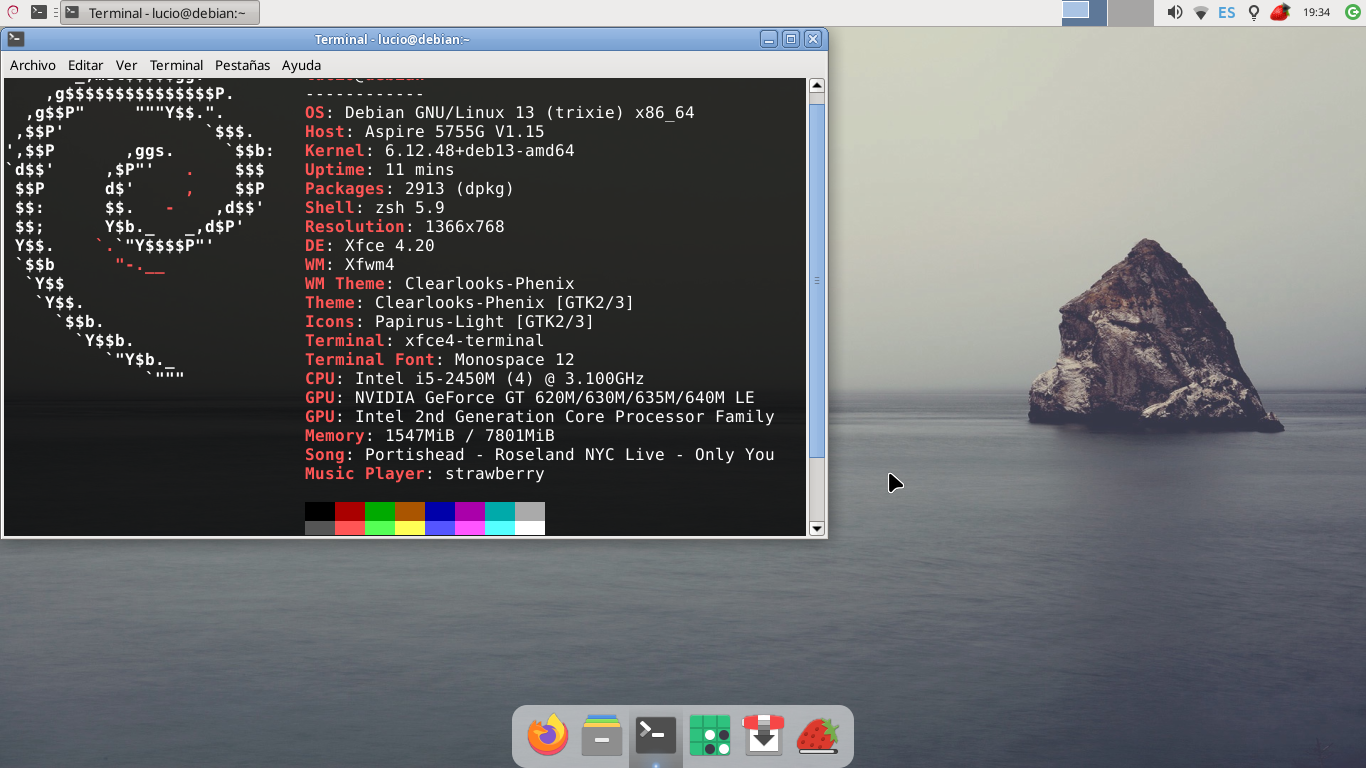1366x768 pixels.
Task: Click the 'WM Theme: Clearlooks-Phenix' line
Action: click(x=440, y=284)
